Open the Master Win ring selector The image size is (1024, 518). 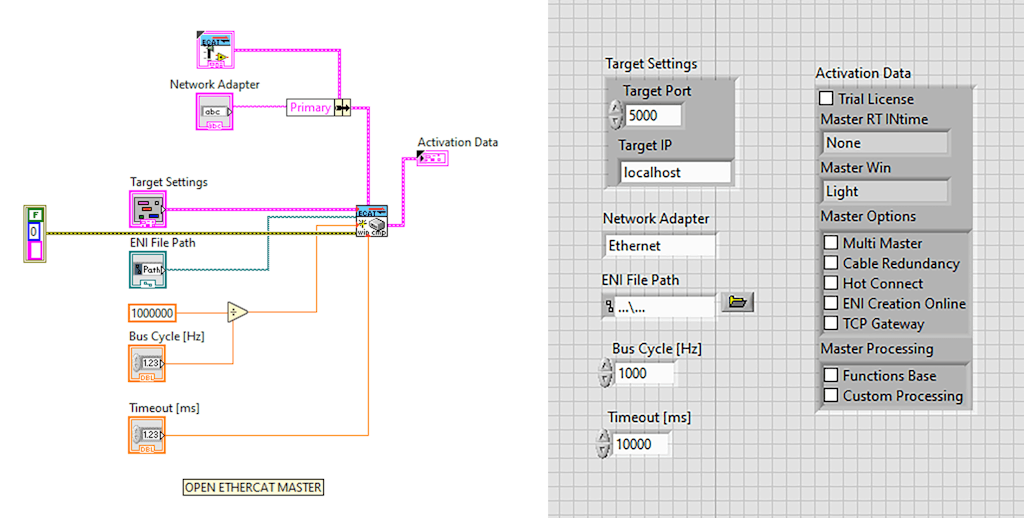[x=884, y=191]
